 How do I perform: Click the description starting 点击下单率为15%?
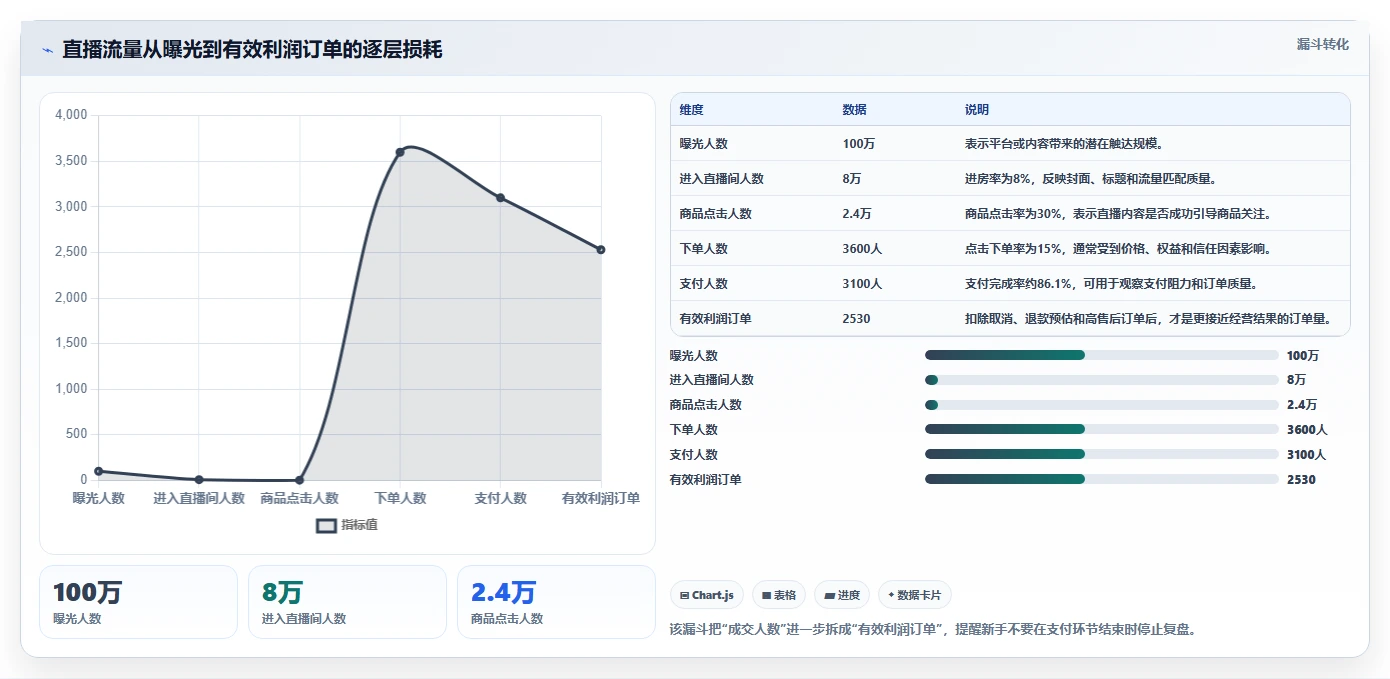1118,249
